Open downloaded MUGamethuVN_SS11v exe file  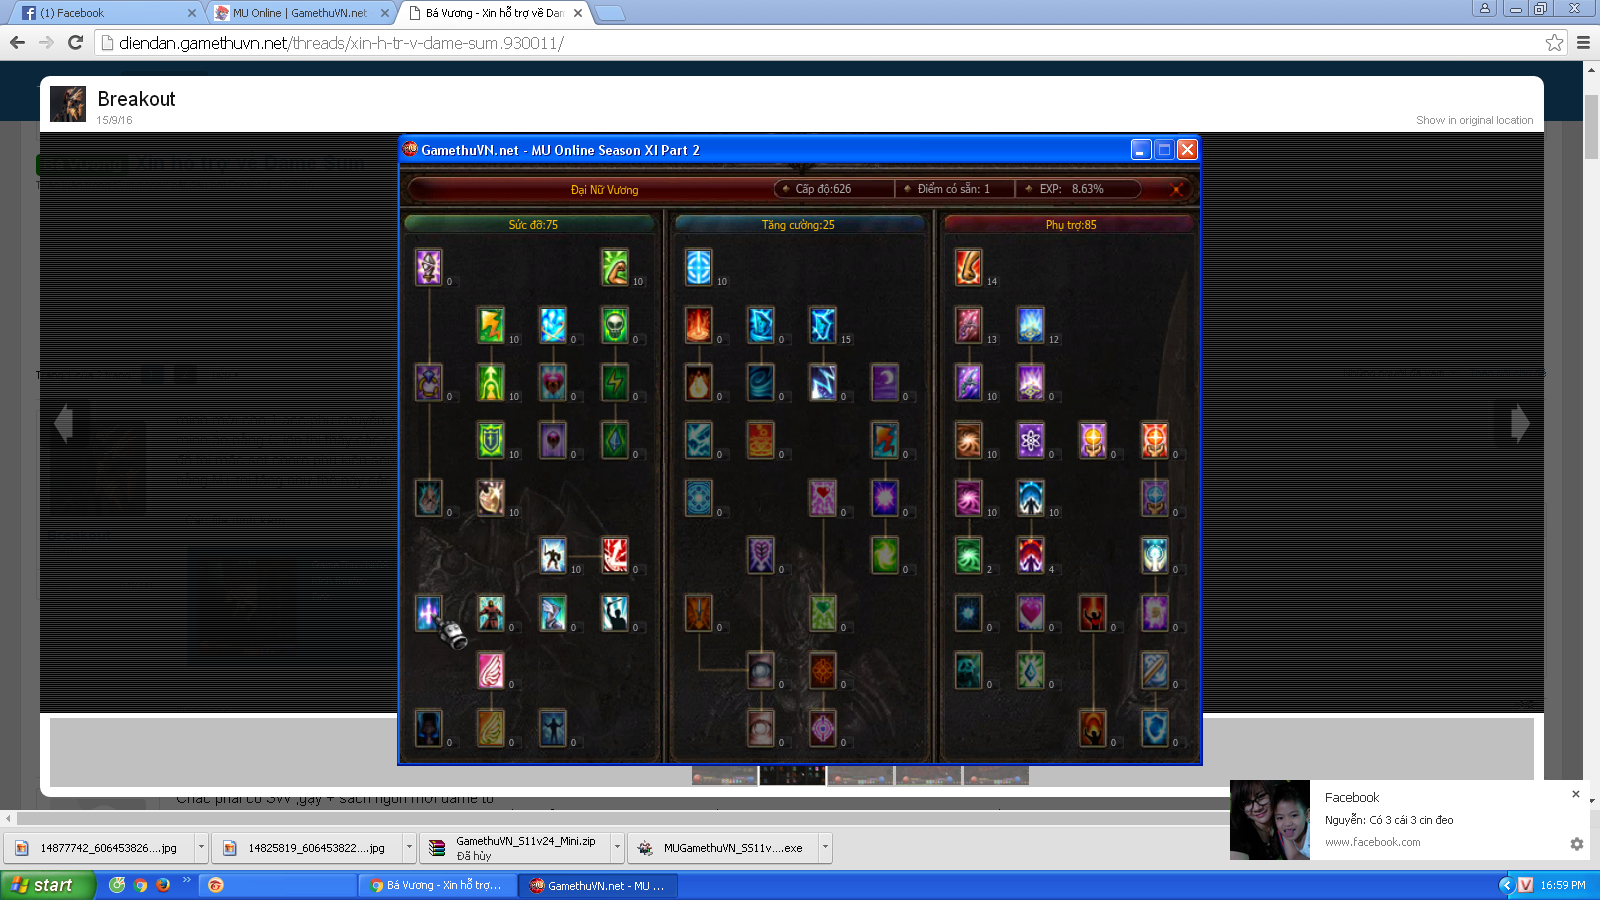click(723, 847)
